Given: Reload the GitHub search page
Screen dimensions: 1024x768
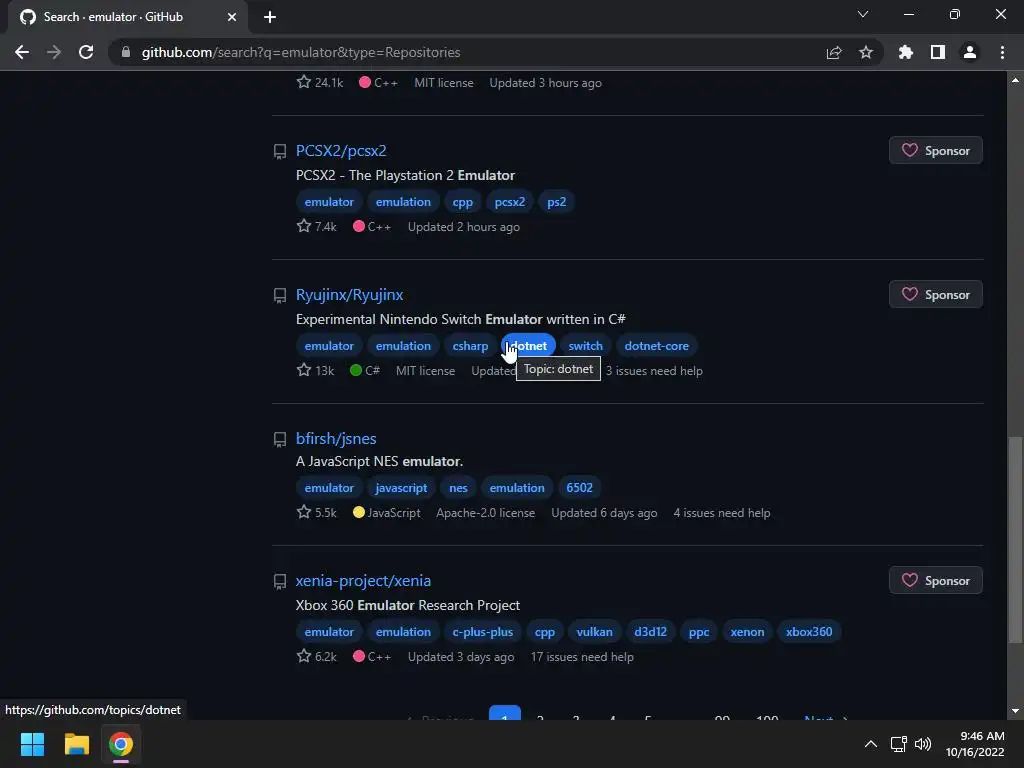Looking at the screenshot, I should [x=86, y=52].
